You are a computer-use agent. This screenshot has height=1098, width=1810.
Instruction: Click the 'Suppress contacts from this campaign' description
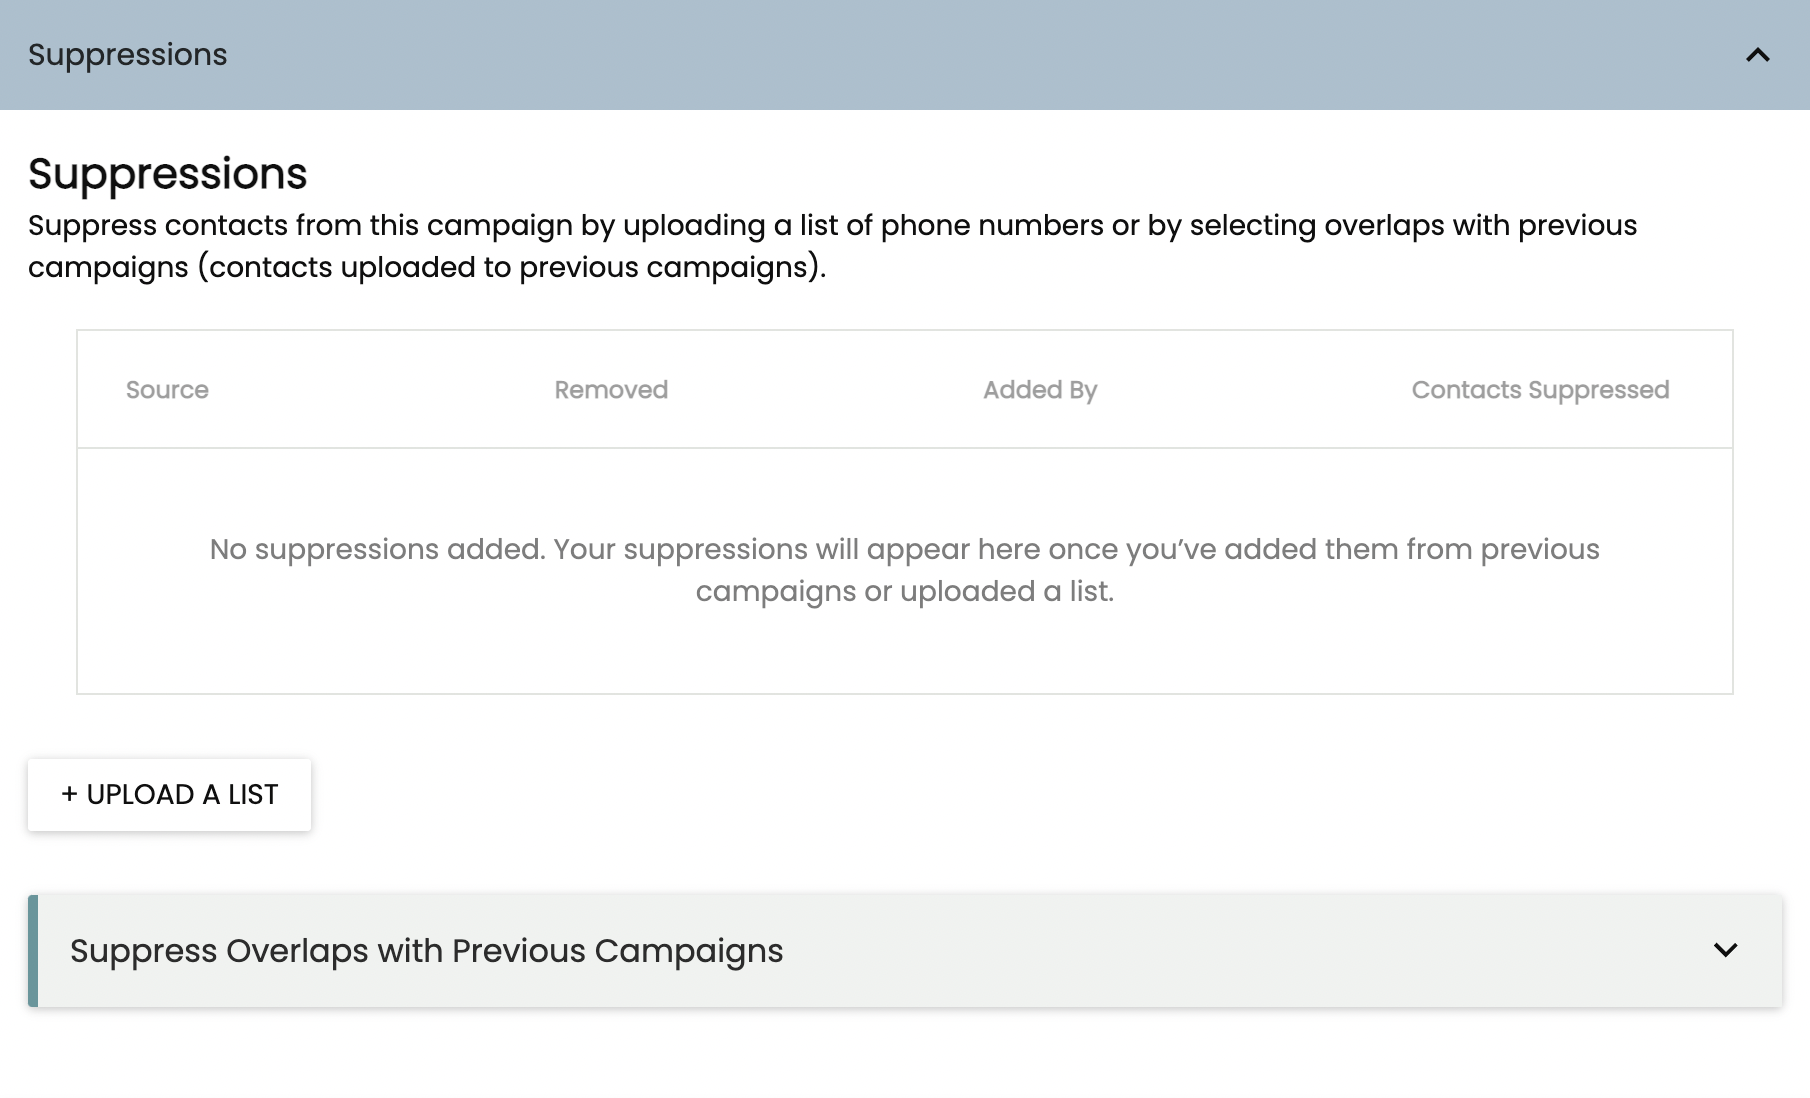tap(832, 225)
